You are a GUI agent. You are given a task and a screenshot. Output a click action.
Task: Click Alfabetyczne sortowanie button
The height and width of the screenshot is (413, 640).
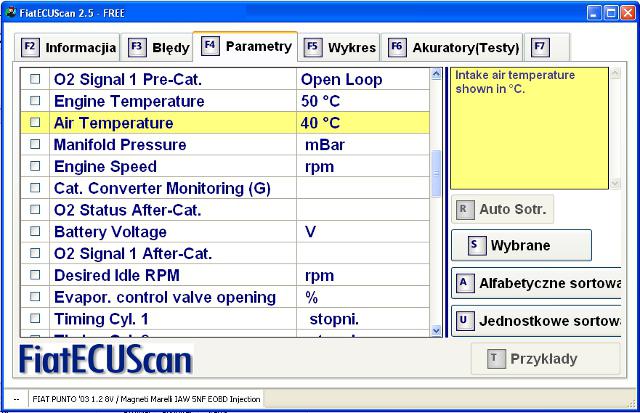(536, 283)
